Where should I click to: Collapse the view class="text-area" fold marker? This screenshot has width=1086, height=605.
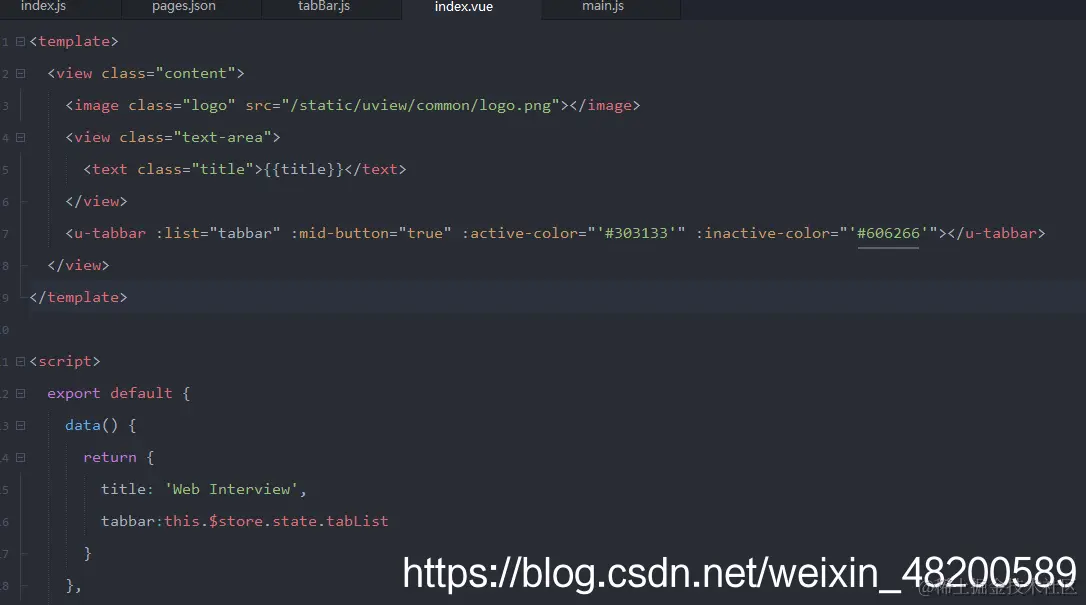(x=21, y=138)
